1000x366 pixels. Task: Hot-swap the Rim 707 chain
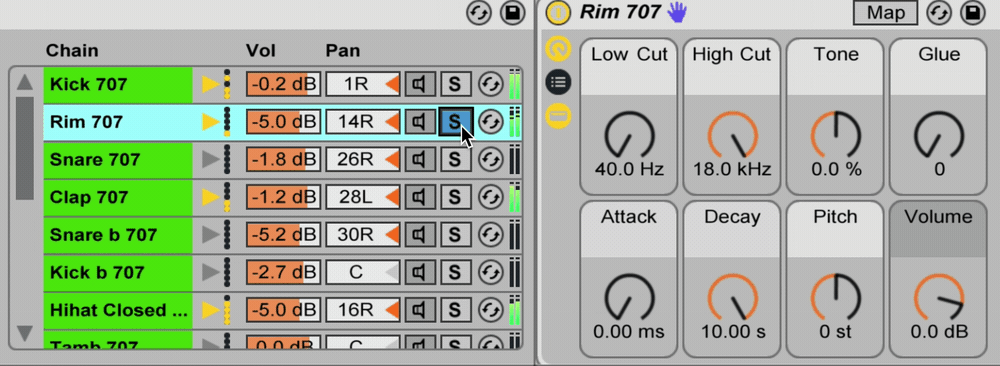pyautogui.click(x=490, y=122)
